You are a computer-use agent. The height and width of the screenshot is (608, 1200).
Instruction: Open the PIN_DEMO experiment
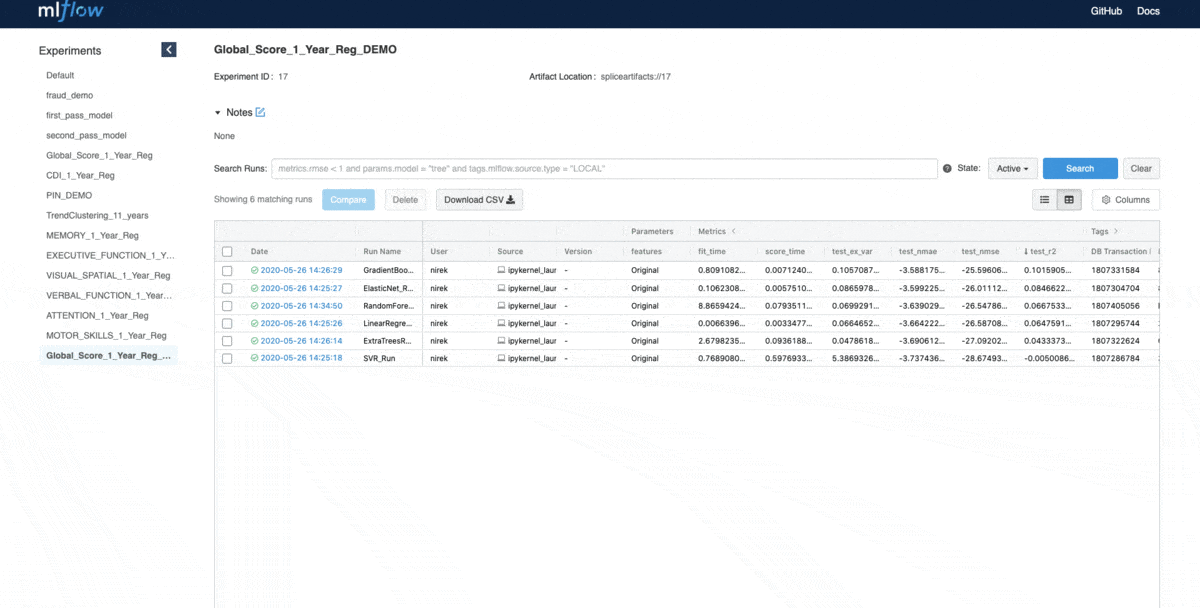pos(69,195)
